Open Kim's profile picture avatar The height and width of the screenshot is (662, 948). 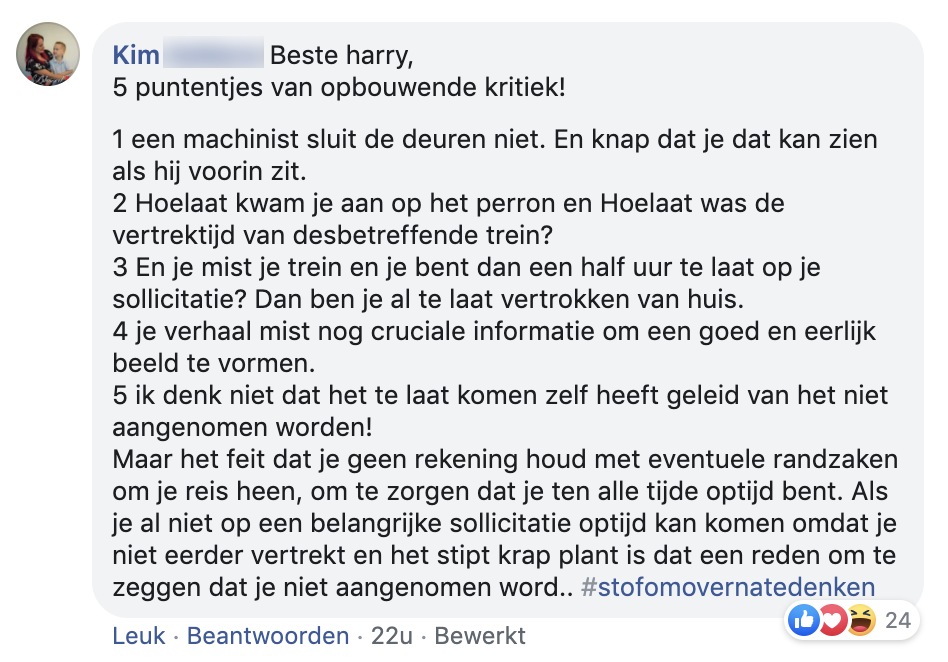(x=48, y=54)
